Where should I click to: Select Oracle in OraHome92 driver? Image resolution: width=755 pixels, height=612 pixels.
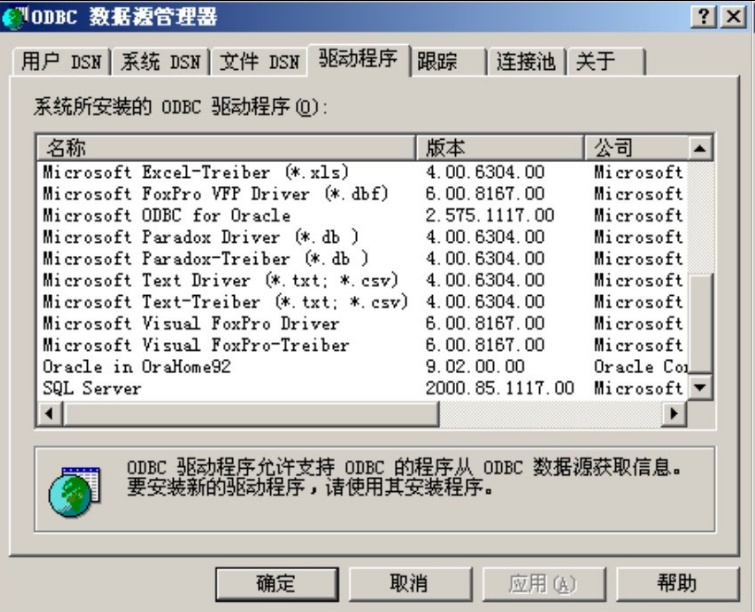[x=362, y=366]
